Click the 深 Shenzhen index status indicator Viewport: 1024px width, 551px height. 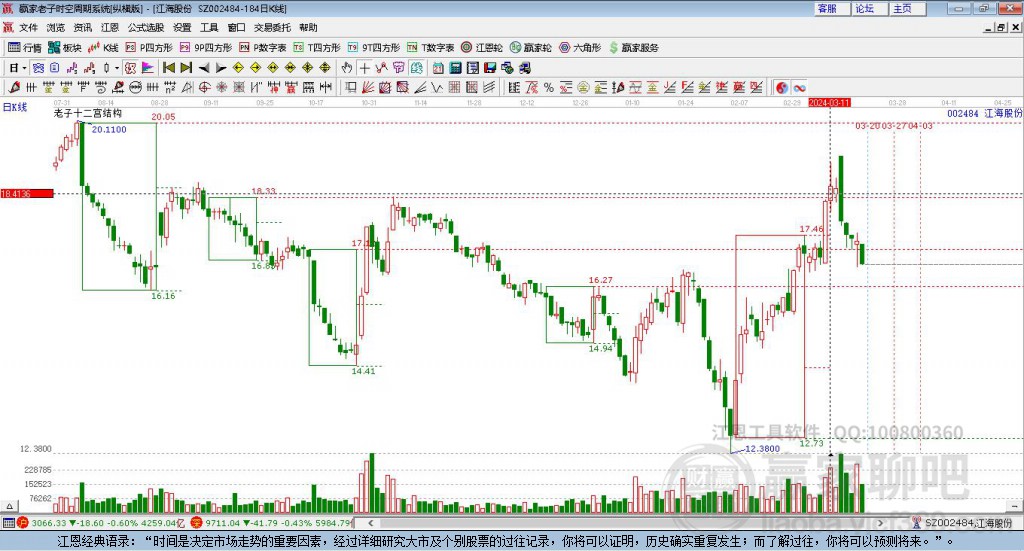click(197, 522)
